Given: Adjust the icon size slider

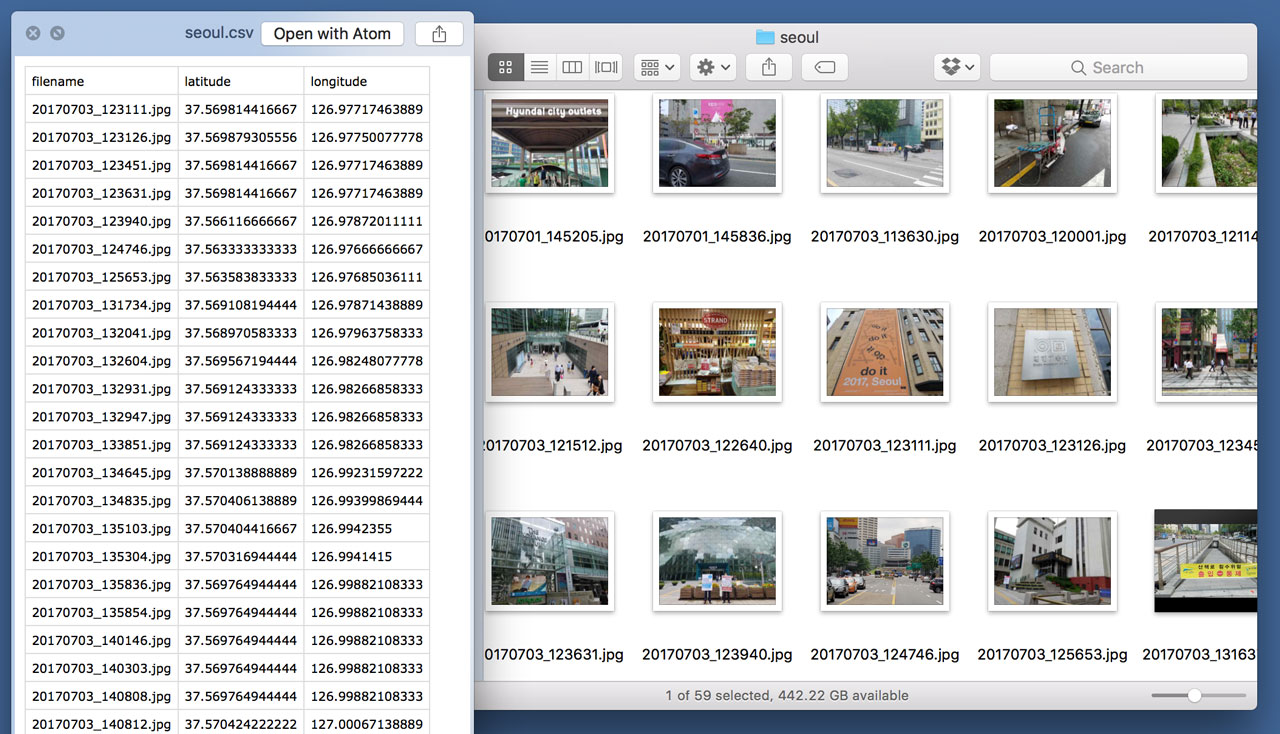Looking at the screenshot, I should [1194, 695].
